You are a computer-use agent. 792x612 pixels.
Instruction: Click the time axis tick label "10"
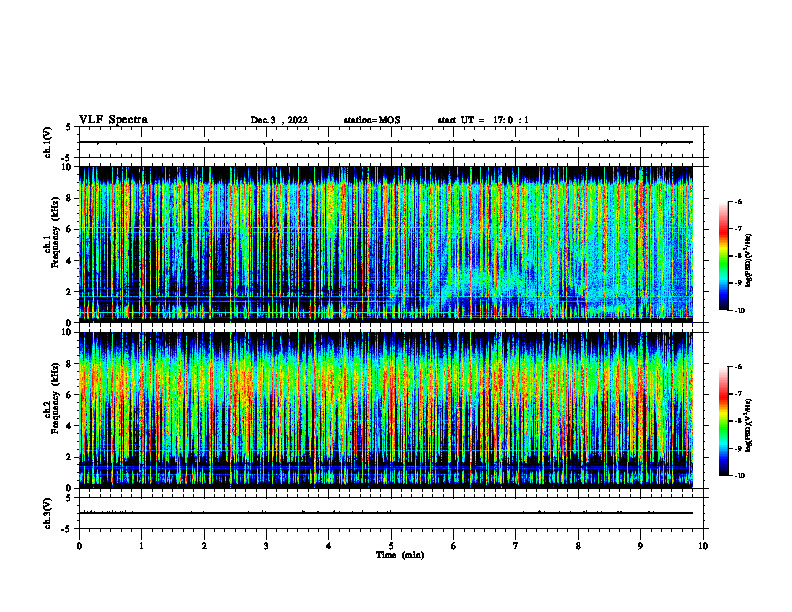703,546
